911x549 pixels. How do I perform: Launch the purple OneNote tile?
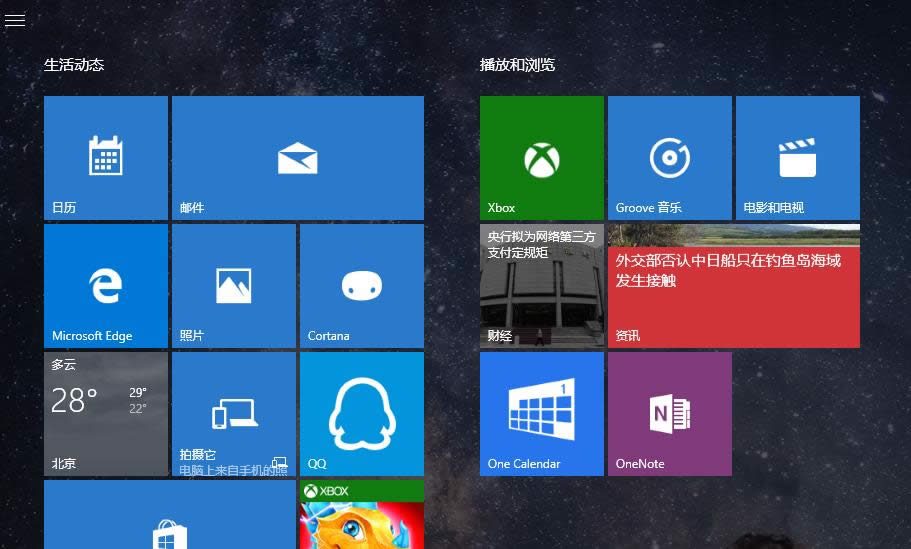point(670,413)
